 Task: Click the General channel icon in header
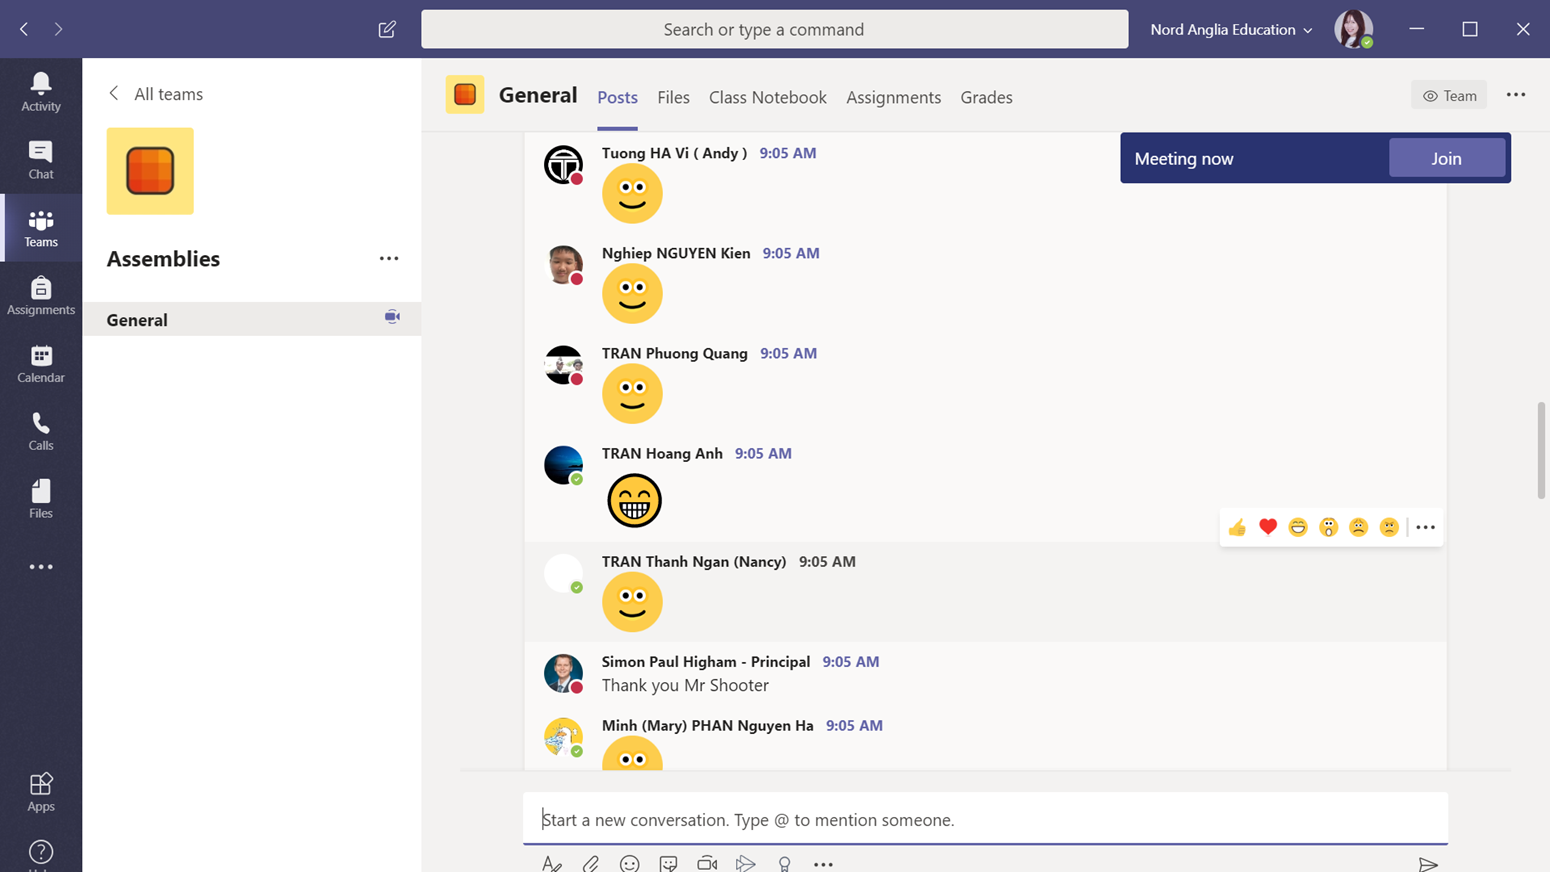pyautogui.click(x=465, y=95)
